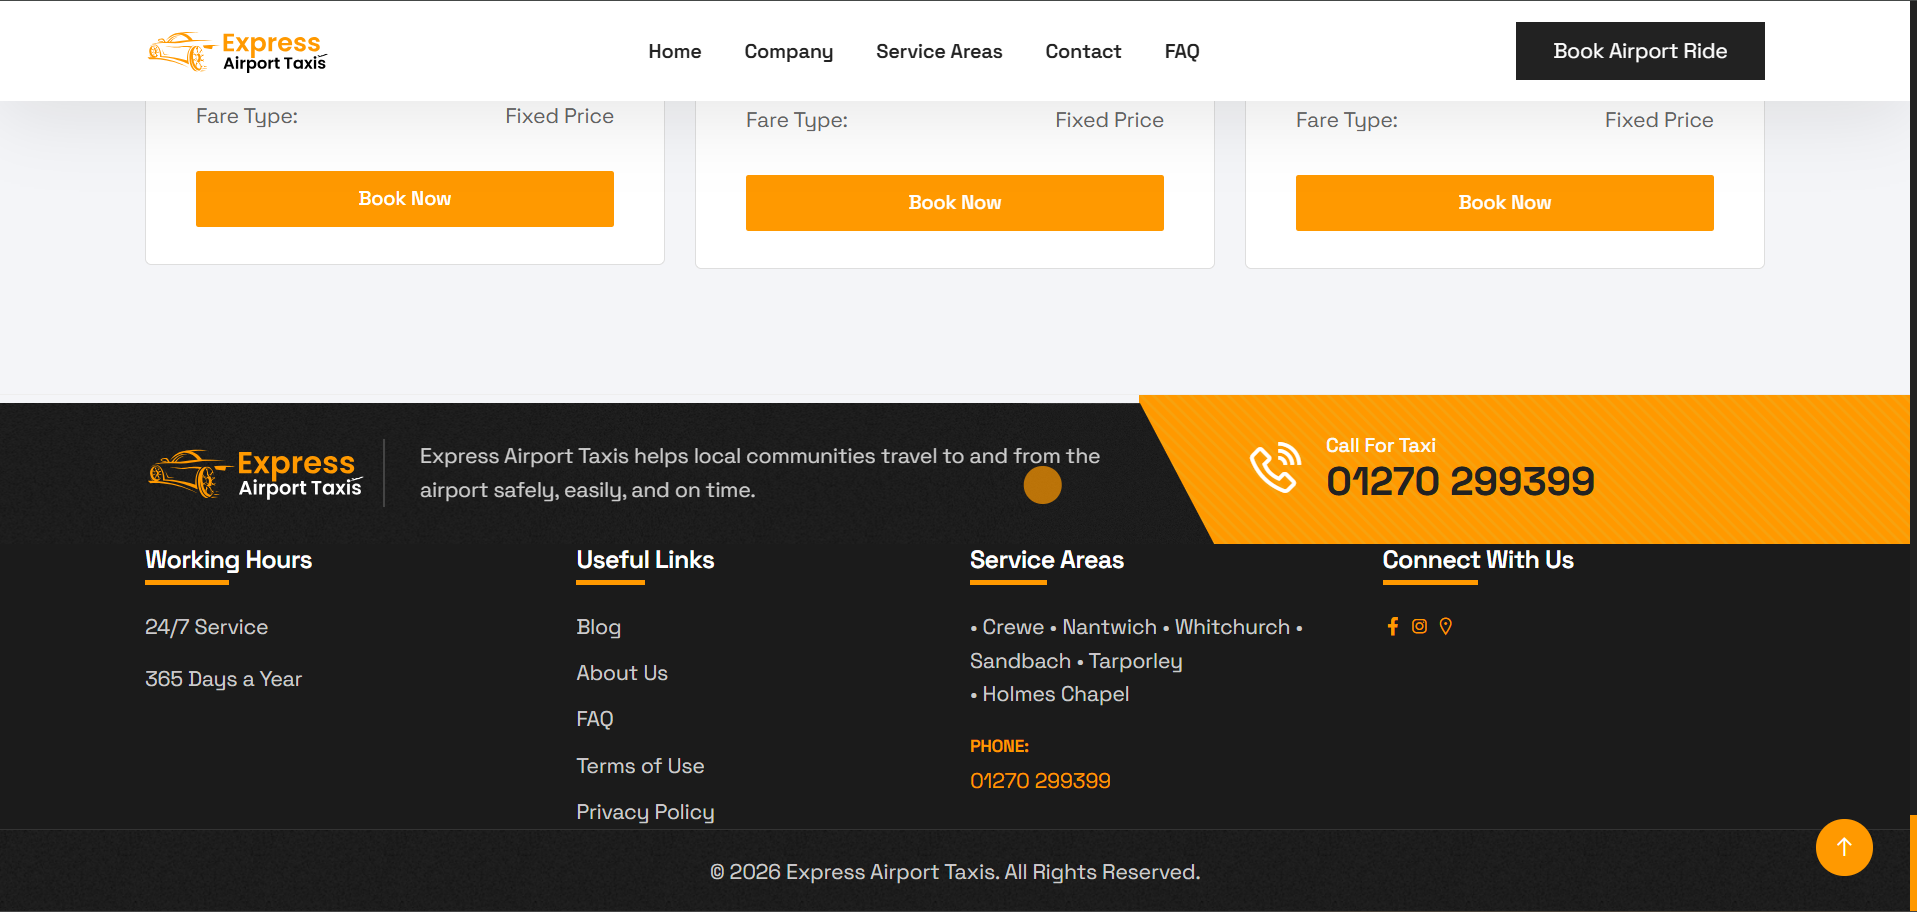
Task: Open the Instagram social icon
Action: [x=1419, y=626]
